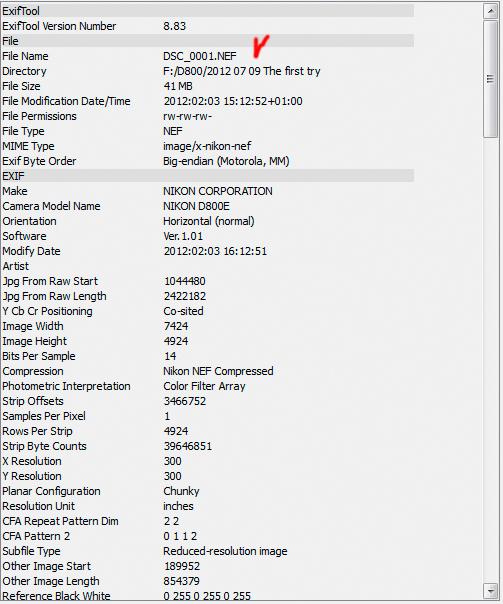The height and width of the screenshot is (604, 503).
Task: Click the Image Height label
Action: pyautogui.click(x=34, y=341)
